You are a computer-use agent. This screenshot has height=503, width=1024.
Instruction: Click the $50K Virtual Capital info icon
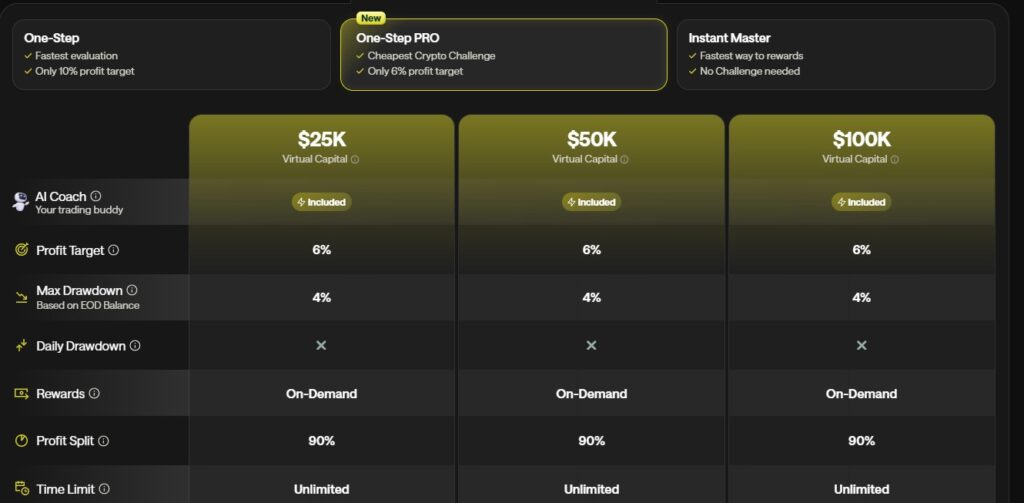(625, 159)
